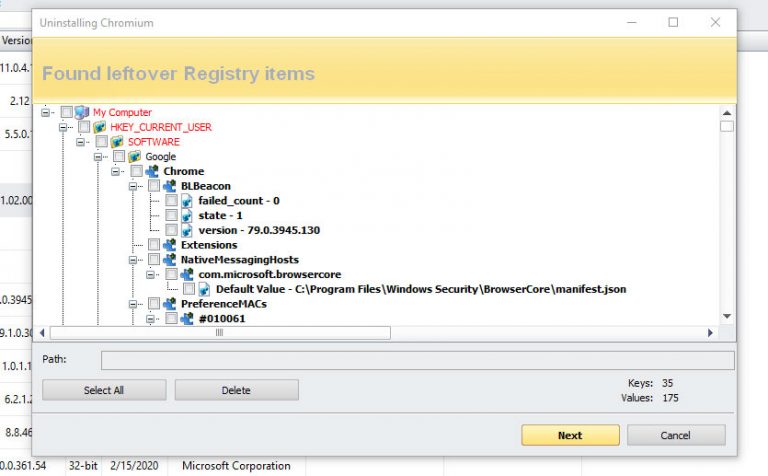Tick the checkbox for version - 79.0.3945.130
768x476 pixels.
172,230
